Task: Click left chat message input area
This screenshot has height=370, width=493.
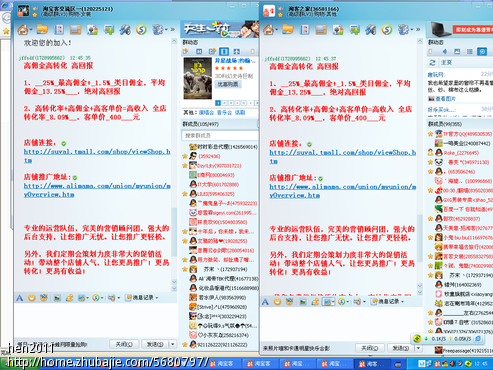Action: [x=95, y=320]
